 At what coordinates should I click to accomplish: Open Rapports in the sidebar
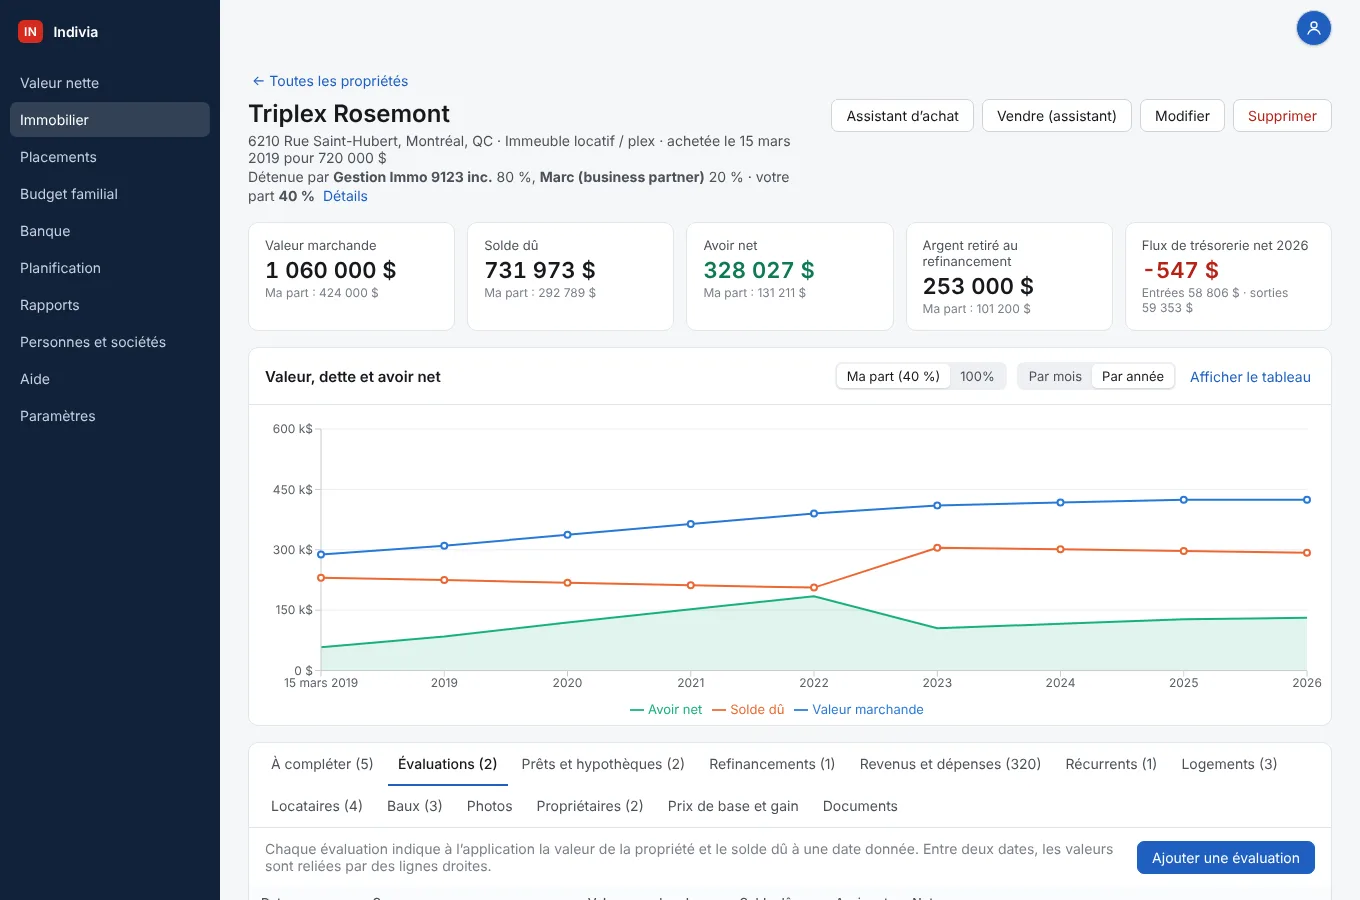click(x=110, y=305)
